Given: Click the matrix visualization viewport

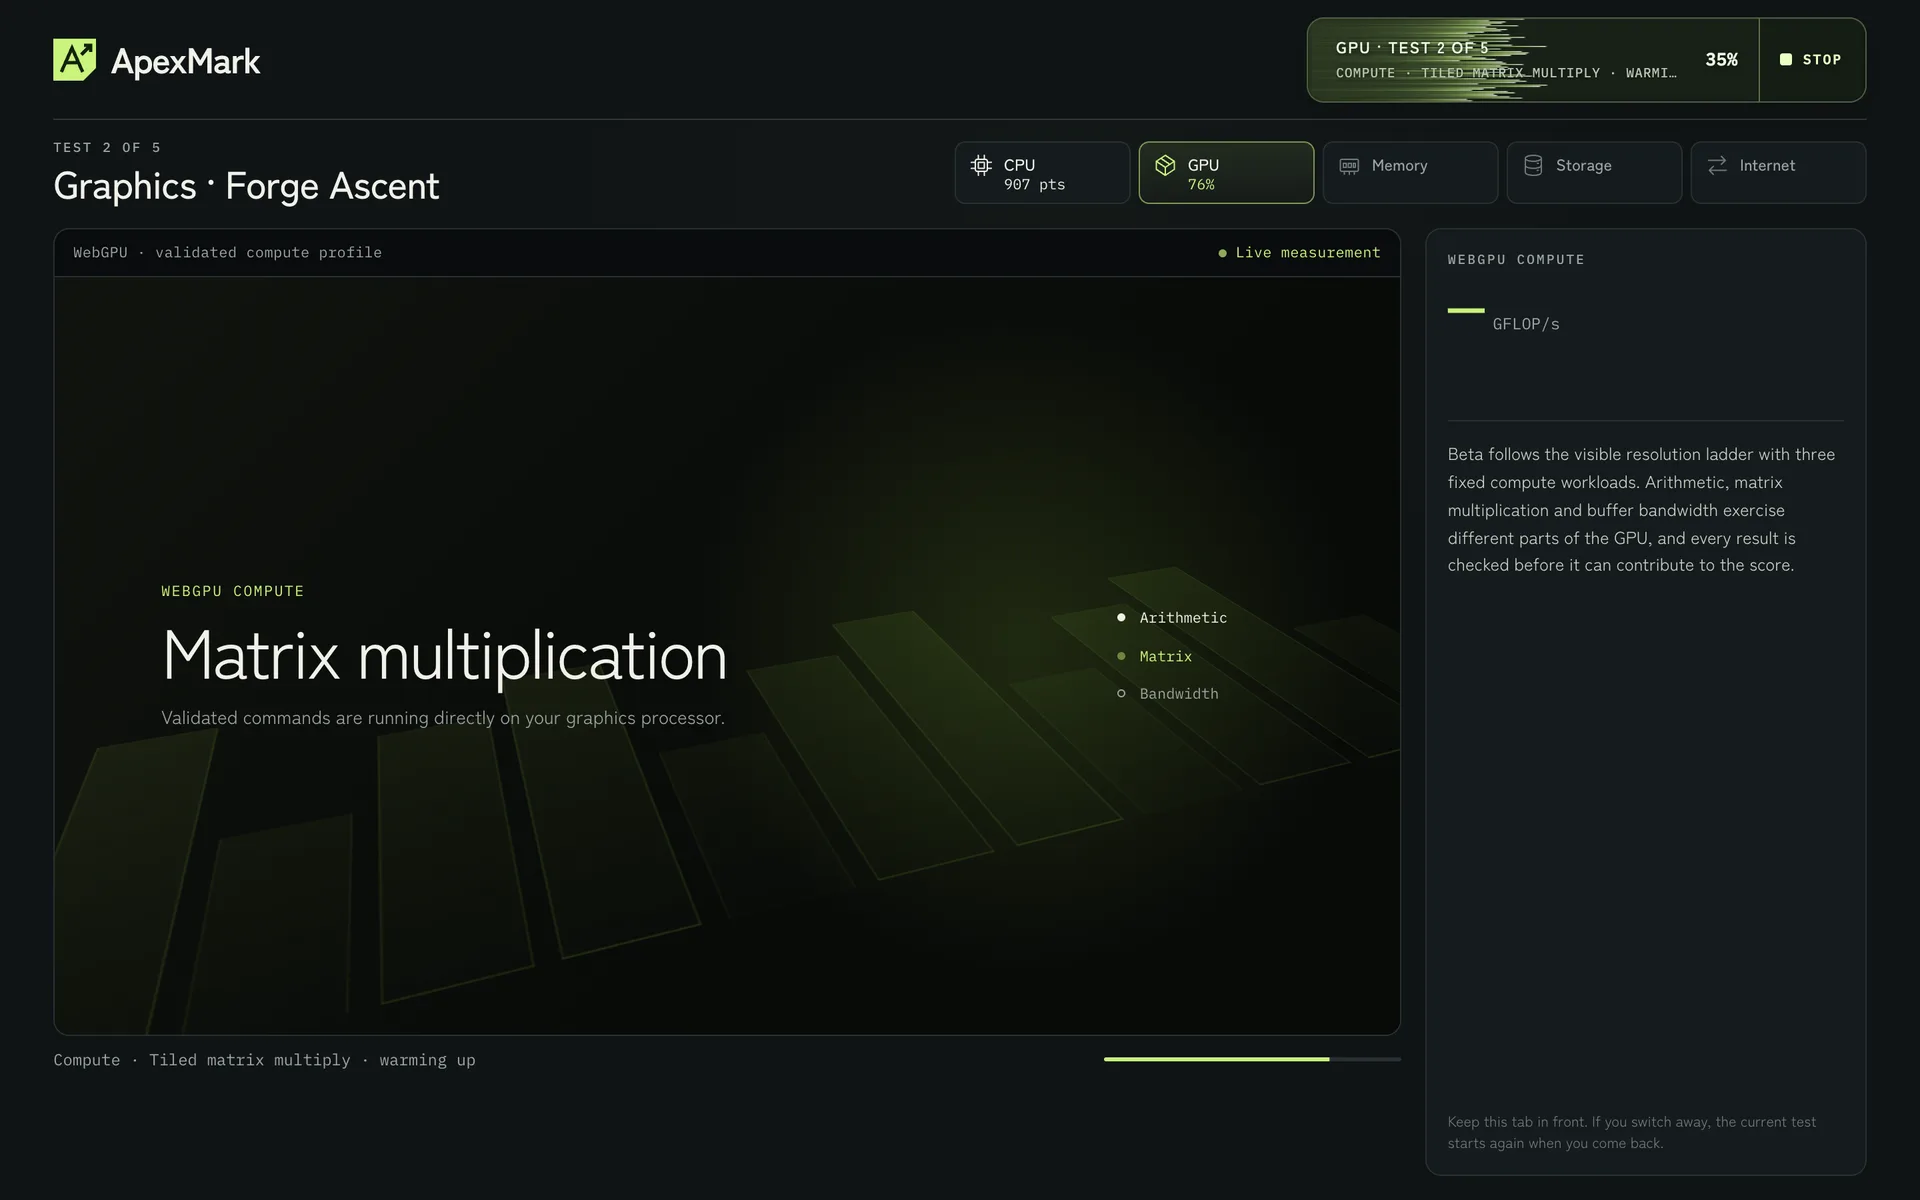Looking at the screenshot, I should click(x=727, y=655).
